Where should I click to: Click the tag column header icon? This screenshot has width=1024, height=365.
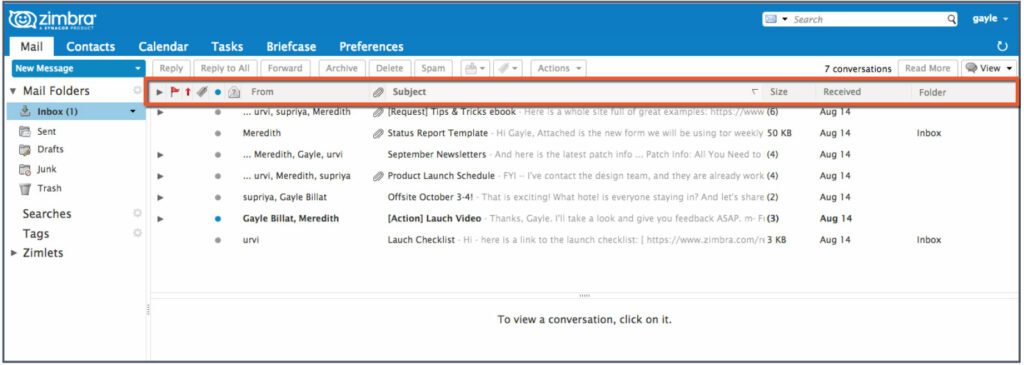(202, 92)
